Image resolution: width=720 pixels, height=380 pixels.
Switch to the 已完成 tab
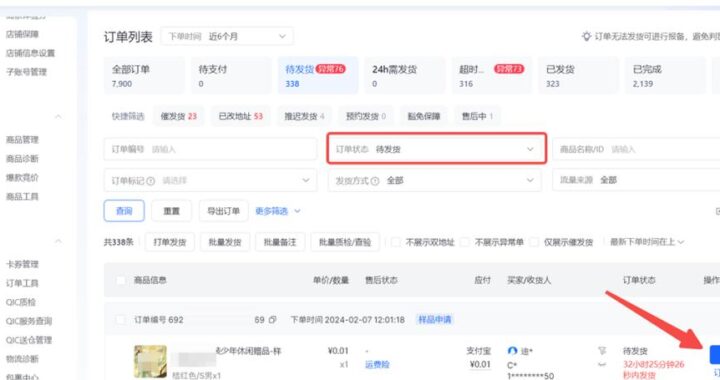[x=665, y=76]
